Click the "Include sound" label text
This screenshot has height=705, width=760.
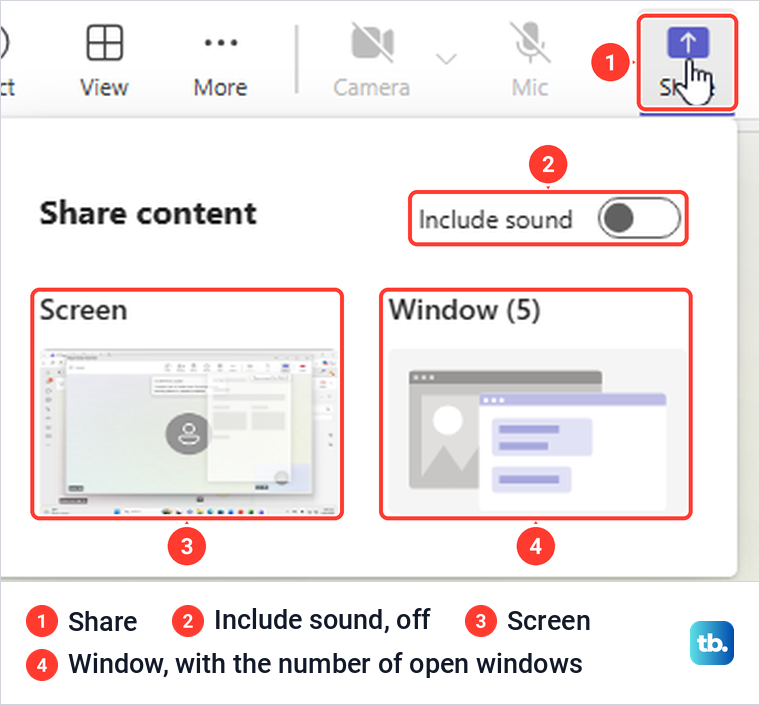[495, 219]
